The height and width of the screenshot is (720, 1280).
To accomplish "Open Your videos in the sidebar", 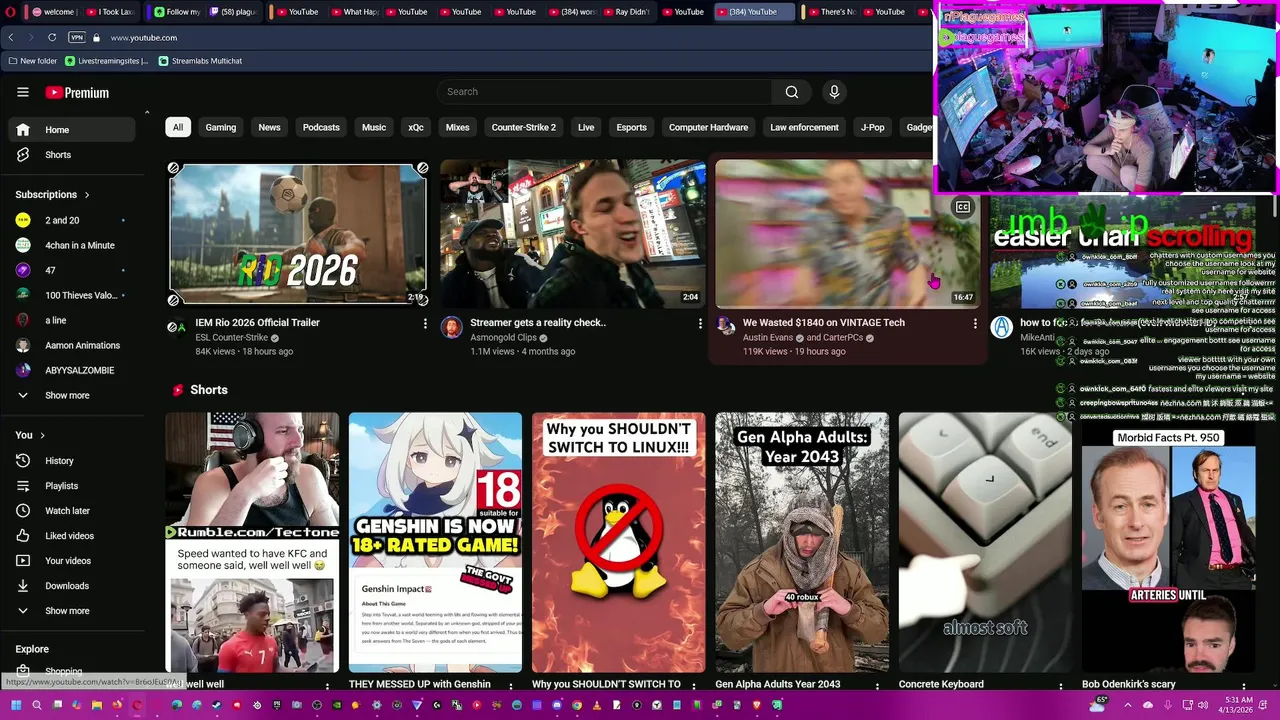I will [71, 561].
